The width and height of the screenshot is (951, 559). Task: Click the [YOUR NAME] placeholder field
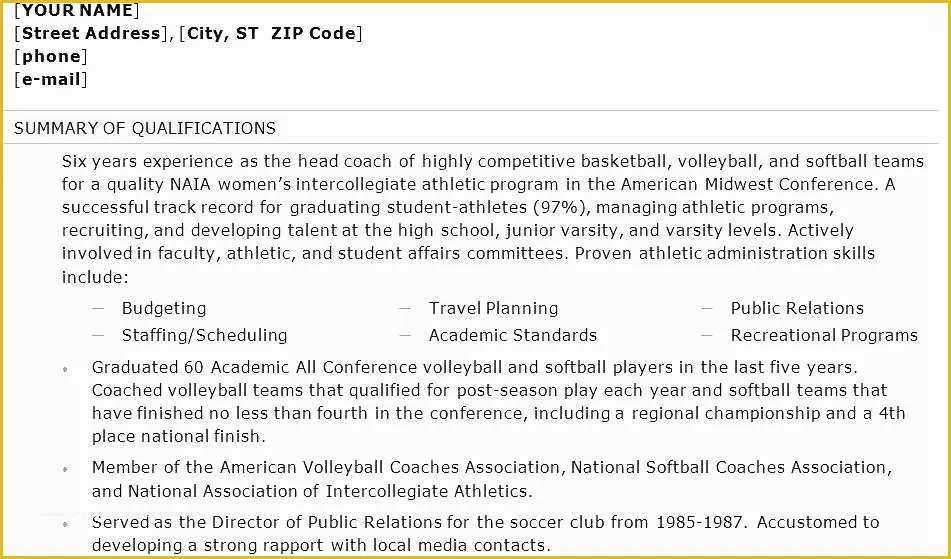[76, 10]
